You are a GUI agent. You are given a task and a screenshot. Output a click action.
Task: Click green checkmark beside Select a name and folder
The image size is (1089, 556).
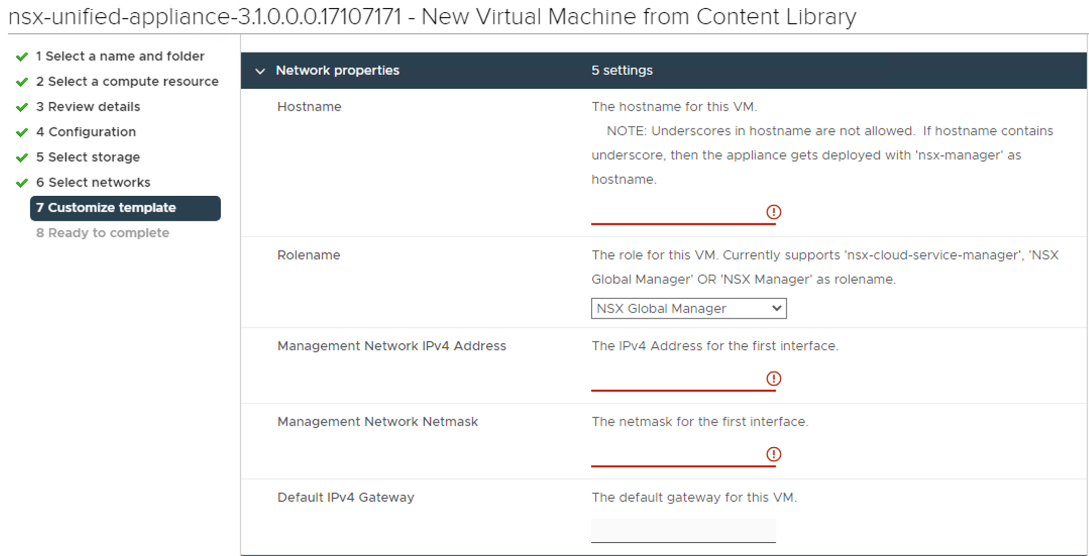[x=22, y=56]
